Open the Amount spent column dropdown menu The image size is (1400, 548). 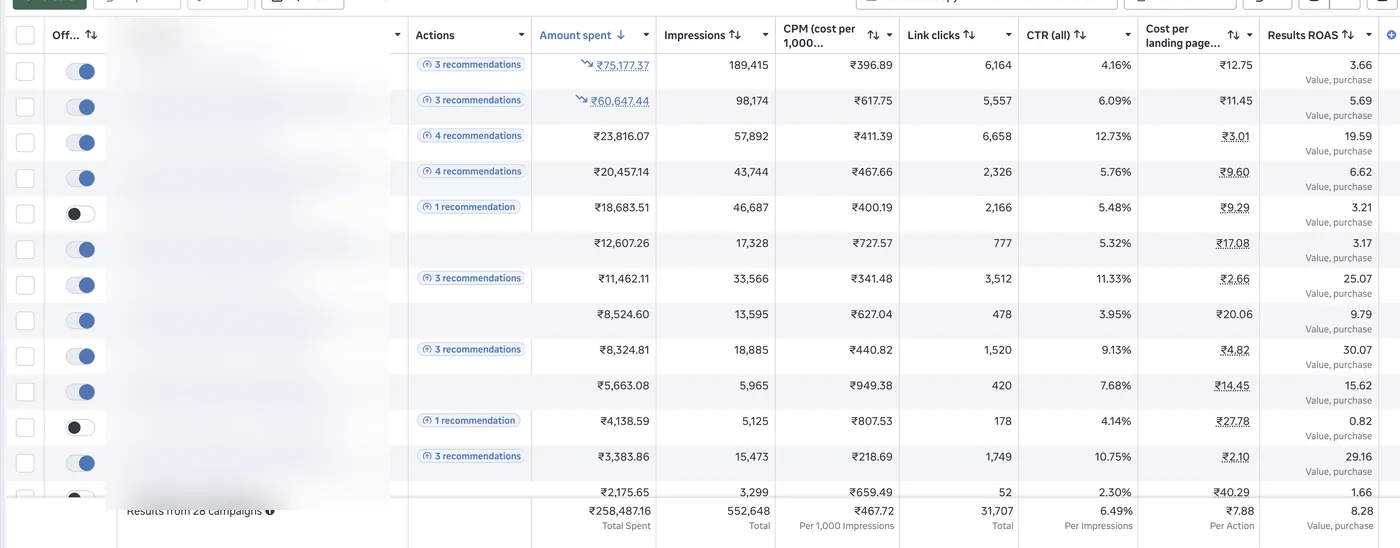click(645, 35)
